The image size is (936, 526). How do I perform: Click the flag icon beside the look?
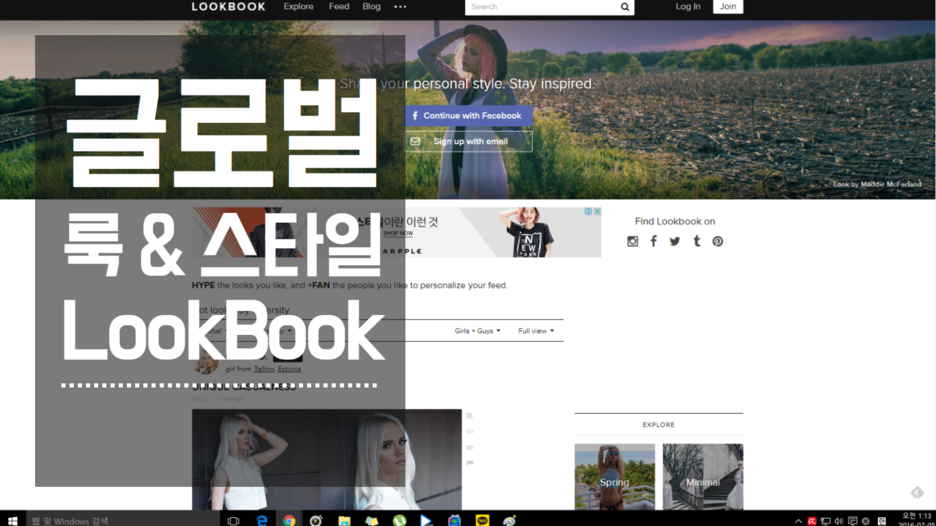pyautogui.click(x=470, y=463)
